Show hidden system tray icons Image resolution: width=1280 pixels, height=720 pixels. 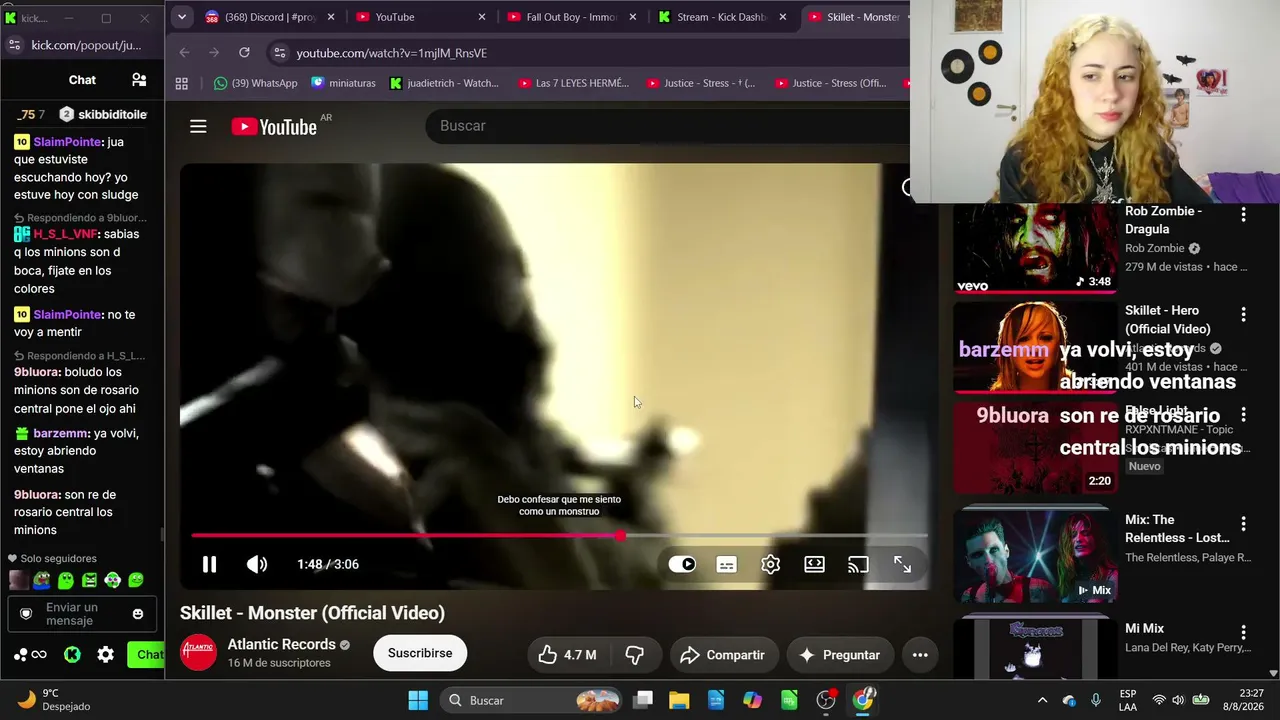pyautogui.click(x=1042, y=700)
